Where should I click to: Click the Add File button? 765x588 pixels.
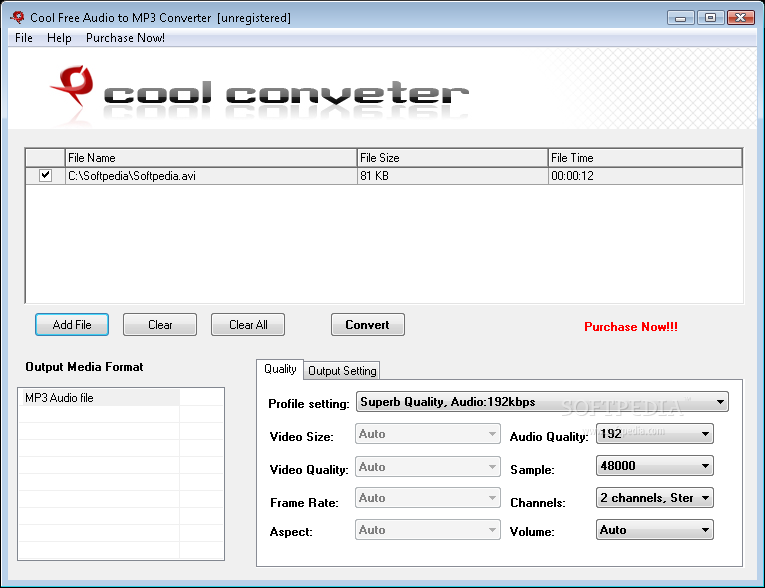click(x=72, y=324)
